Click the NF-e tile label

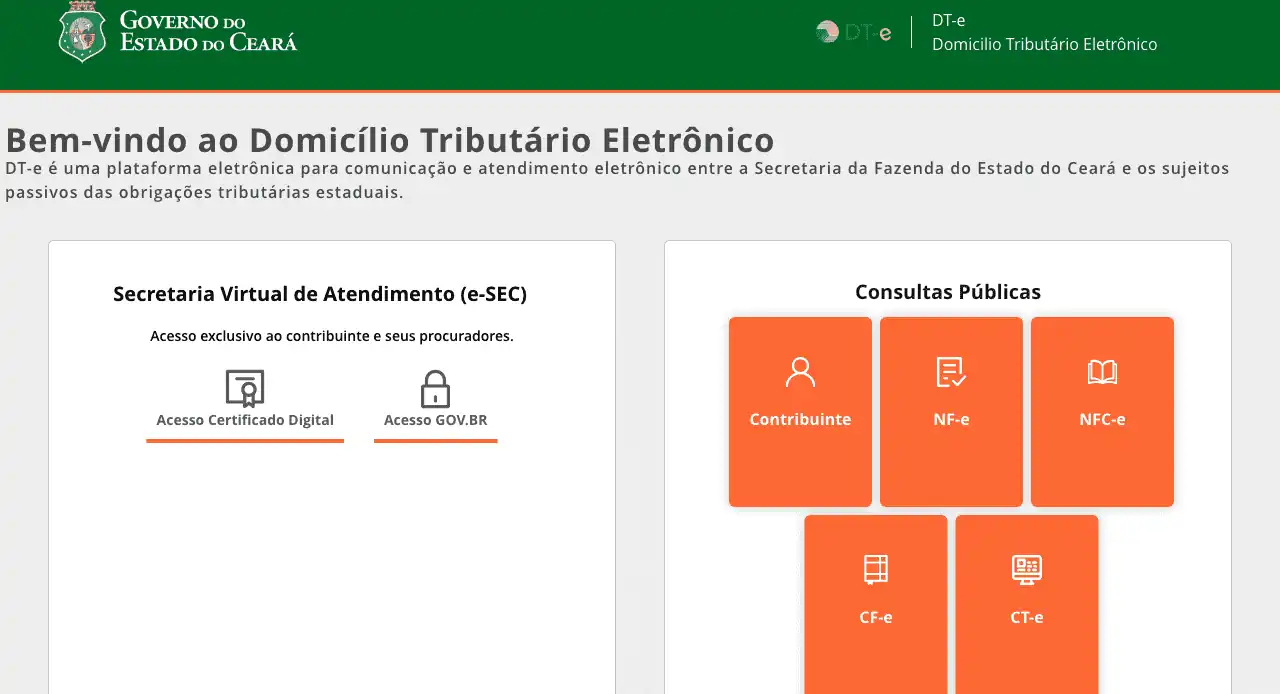click(951, 419)
